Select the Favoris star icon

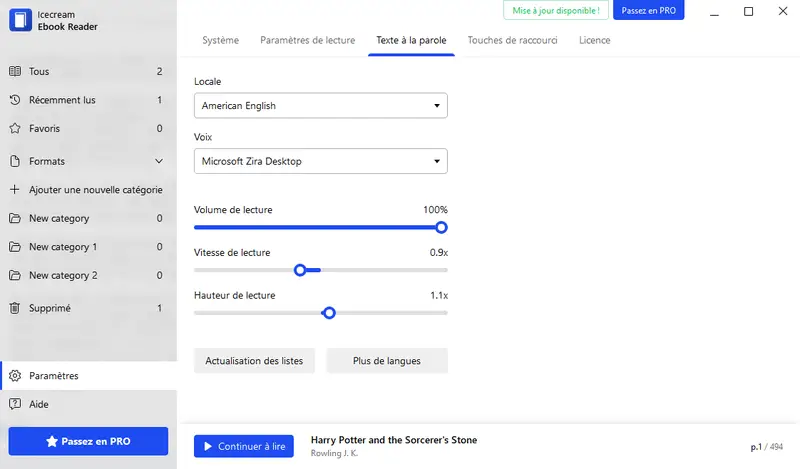[x=15, y=129]
